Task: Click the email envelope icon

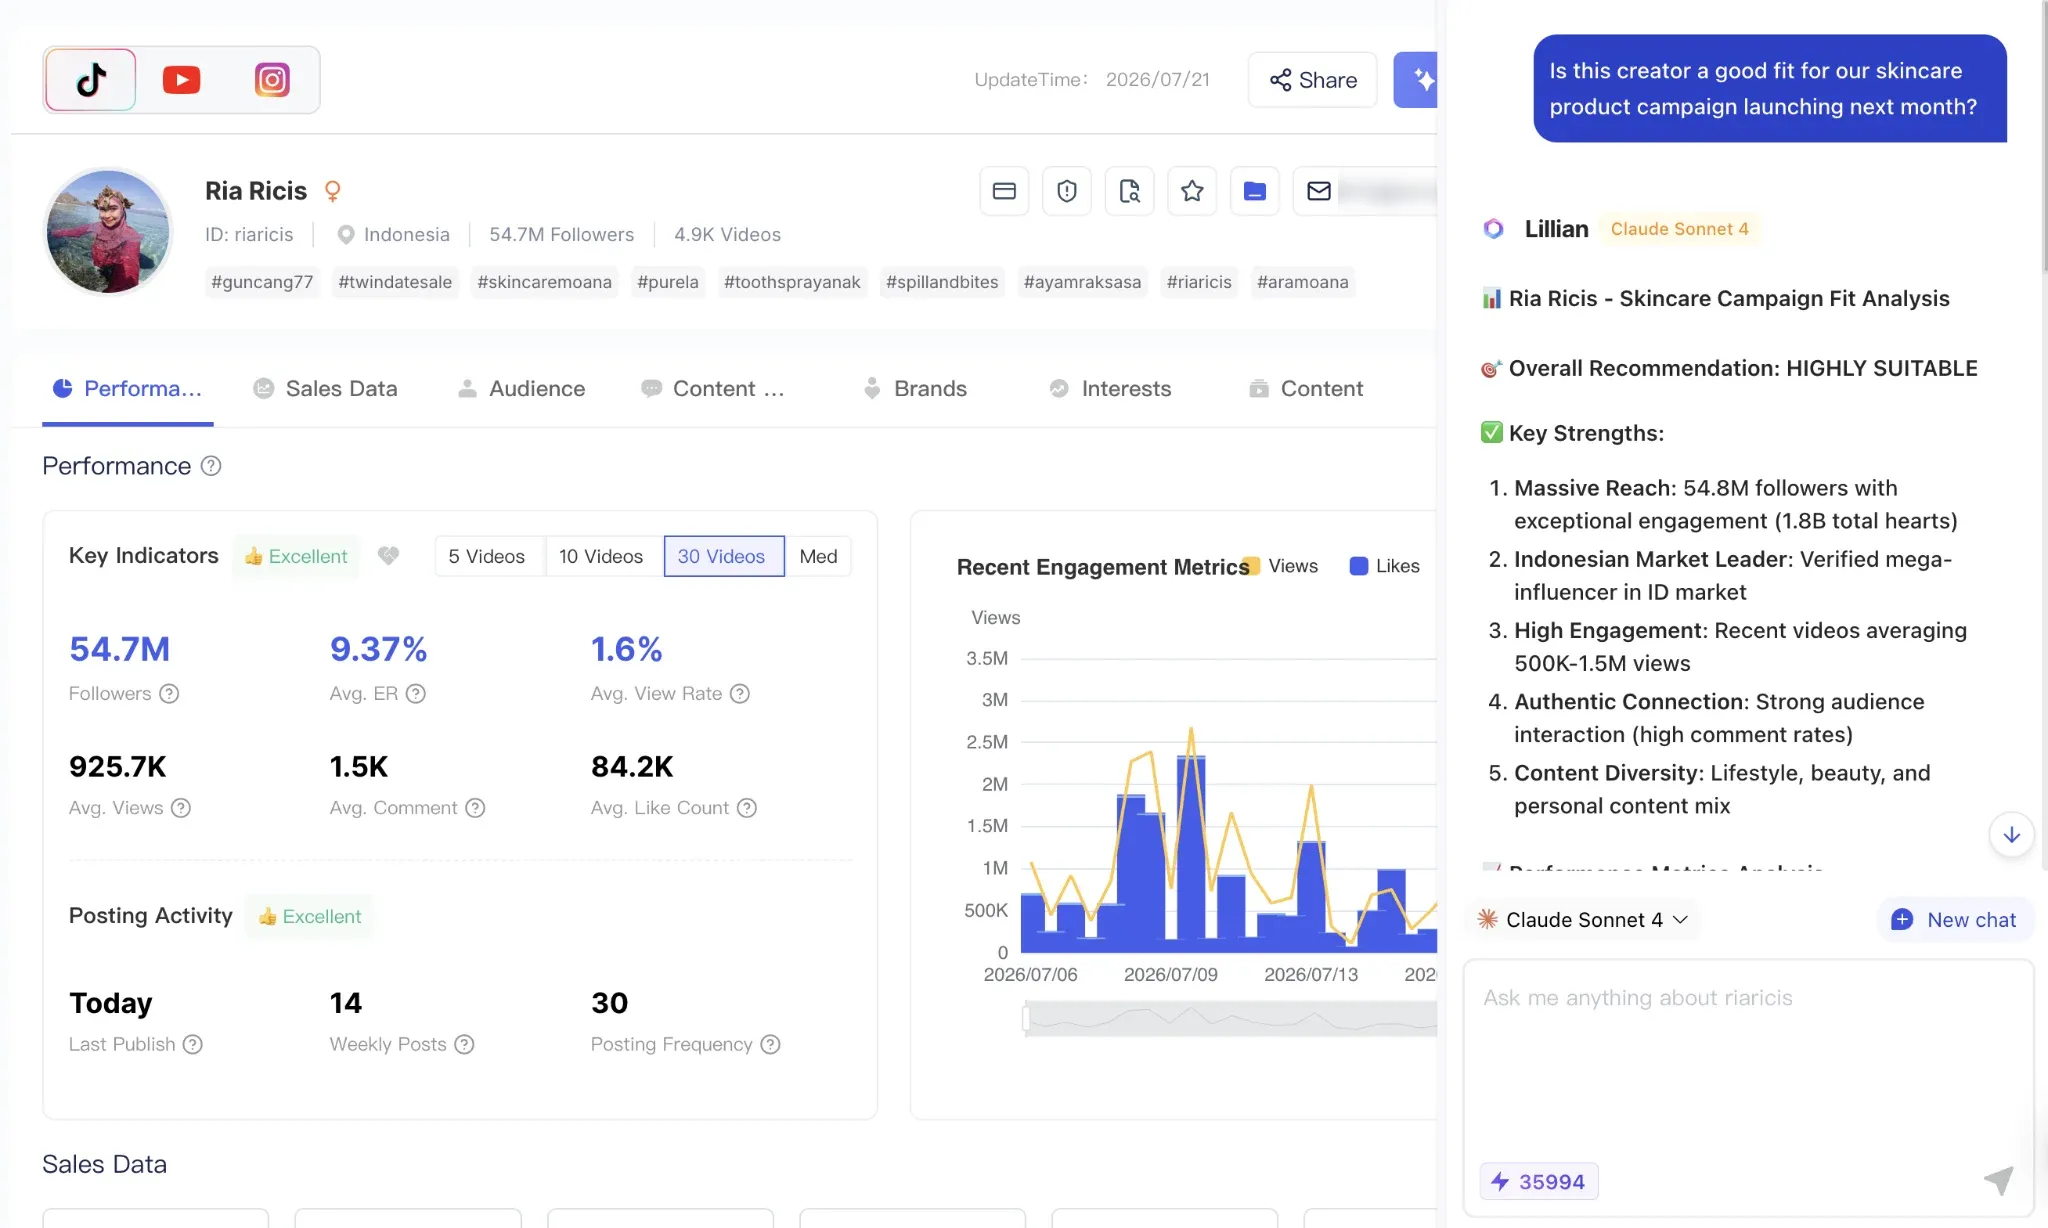Action: coord(1319,191)
